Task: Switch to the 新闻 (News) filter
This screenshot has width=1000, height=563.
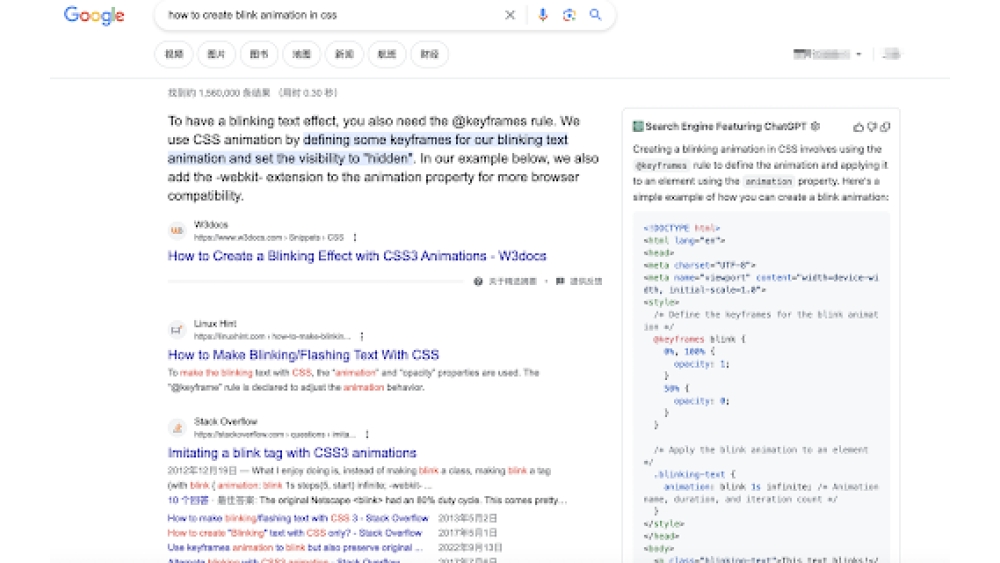Action: coord(344,54)
